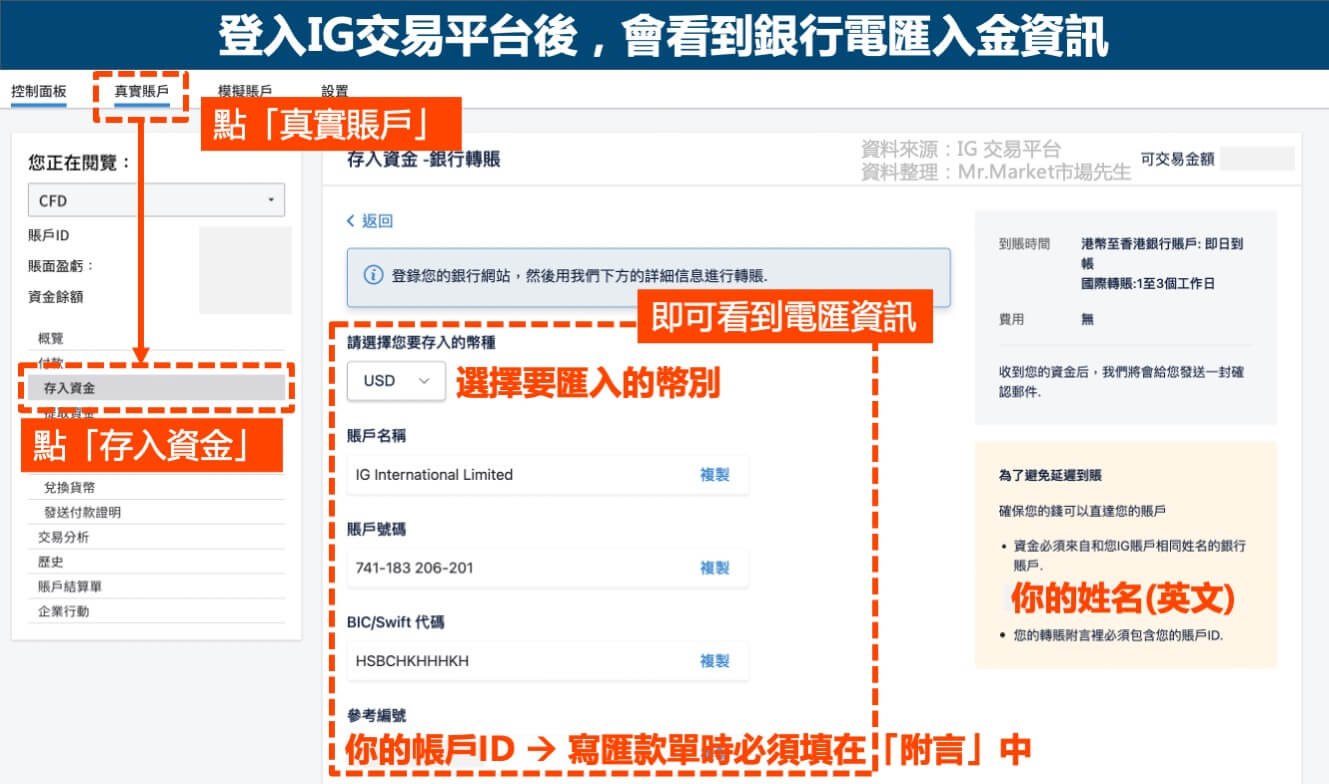This screenshot has width=1329, height=784.
Task: Switch to the 模擬賬戶 tab
Action: tap(245, 92)
